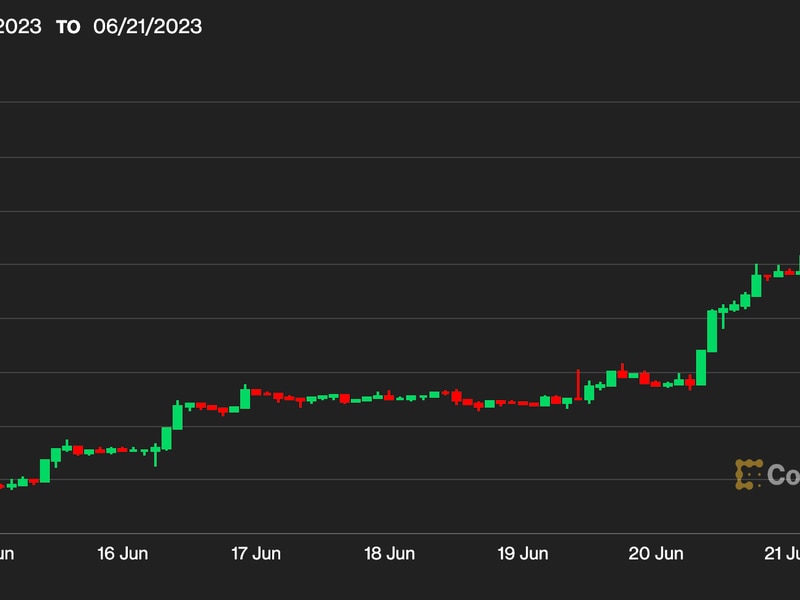Screen dimensions: 800x600
Task: Click the 18 Jun axis label
Action: (389, 554)
